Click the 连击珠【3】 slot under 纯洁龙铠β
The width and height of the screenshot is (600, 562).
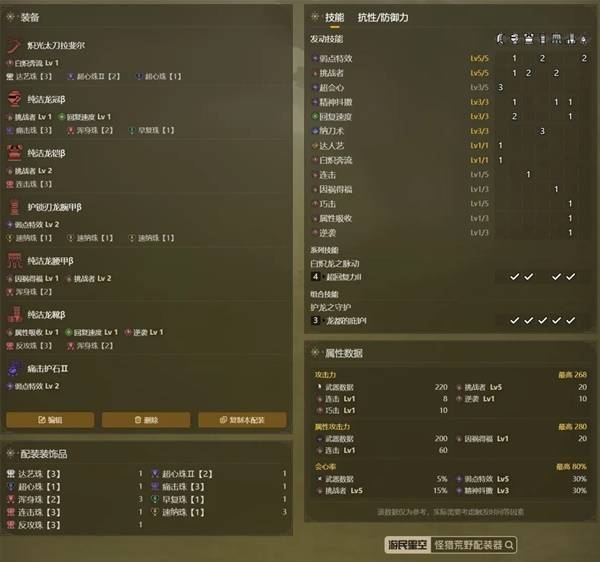click(29, 184)
